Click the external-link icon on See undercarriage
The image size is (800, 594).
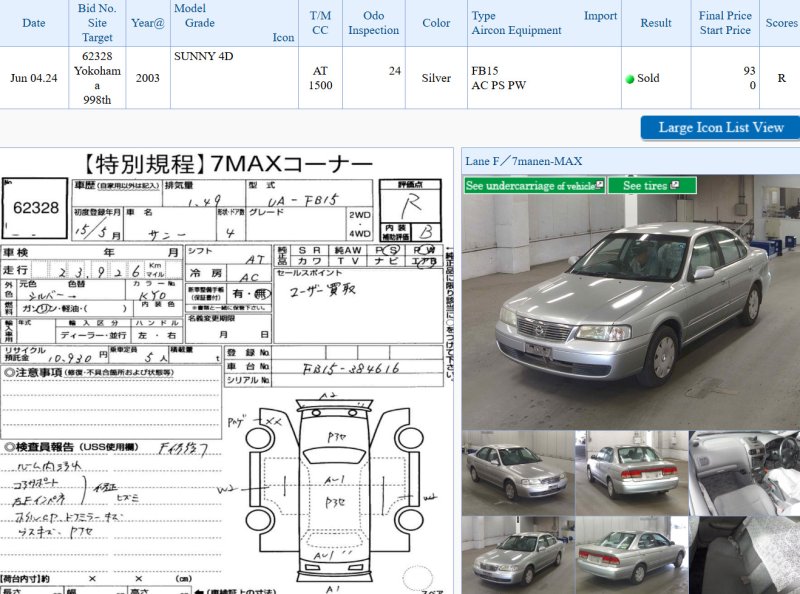(600, 186)
